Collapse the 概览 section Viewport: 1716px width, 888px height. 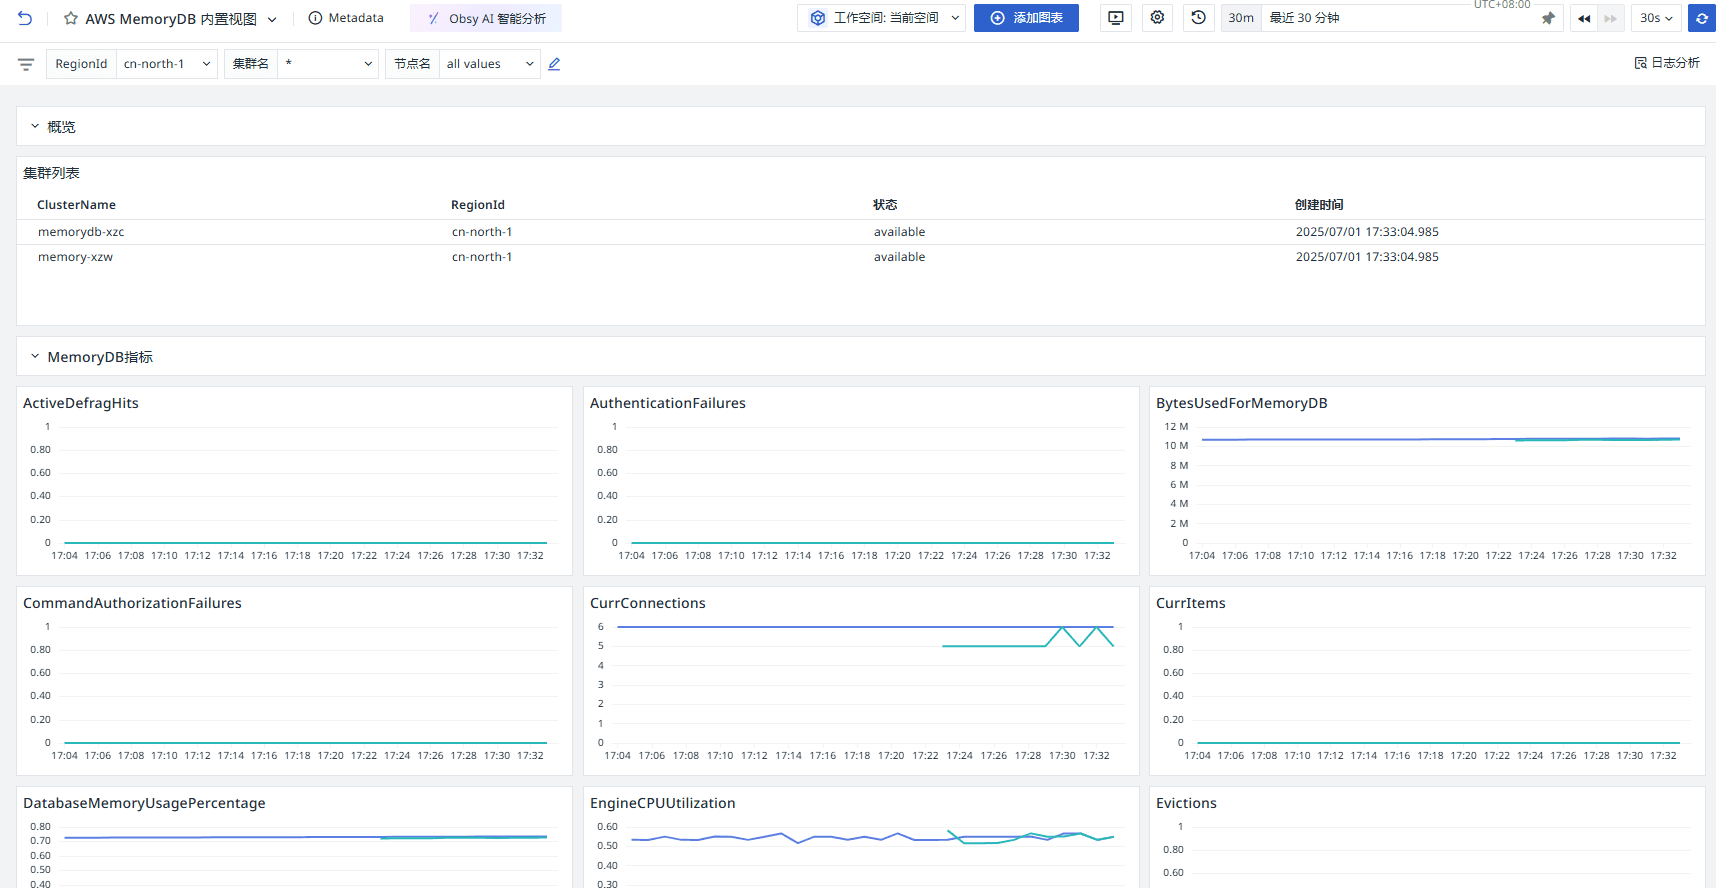[x=35, y=126]
